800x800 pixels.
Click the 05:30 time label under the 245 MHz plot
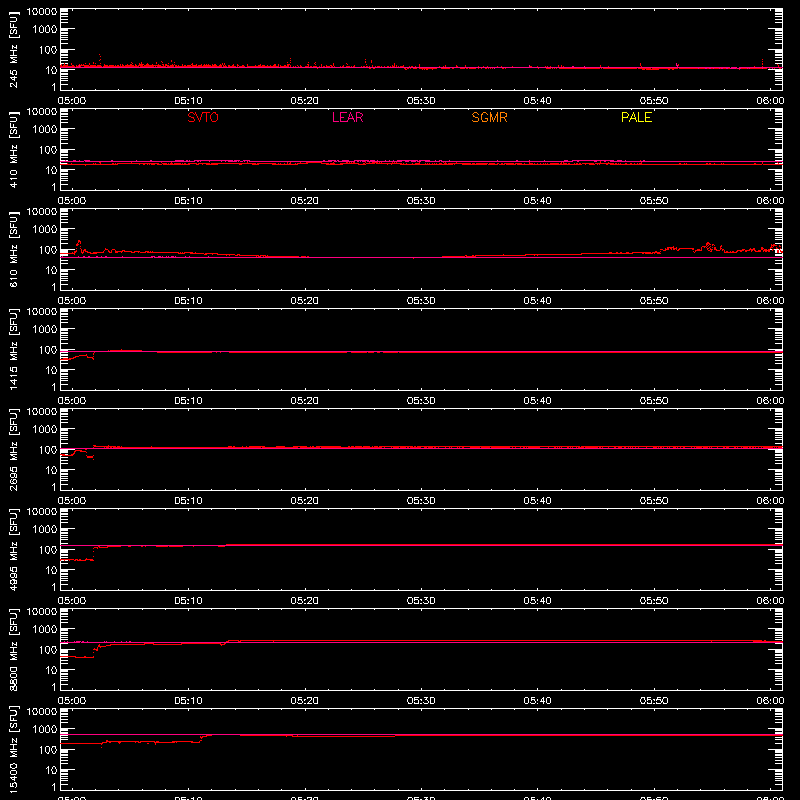(421, 101)
